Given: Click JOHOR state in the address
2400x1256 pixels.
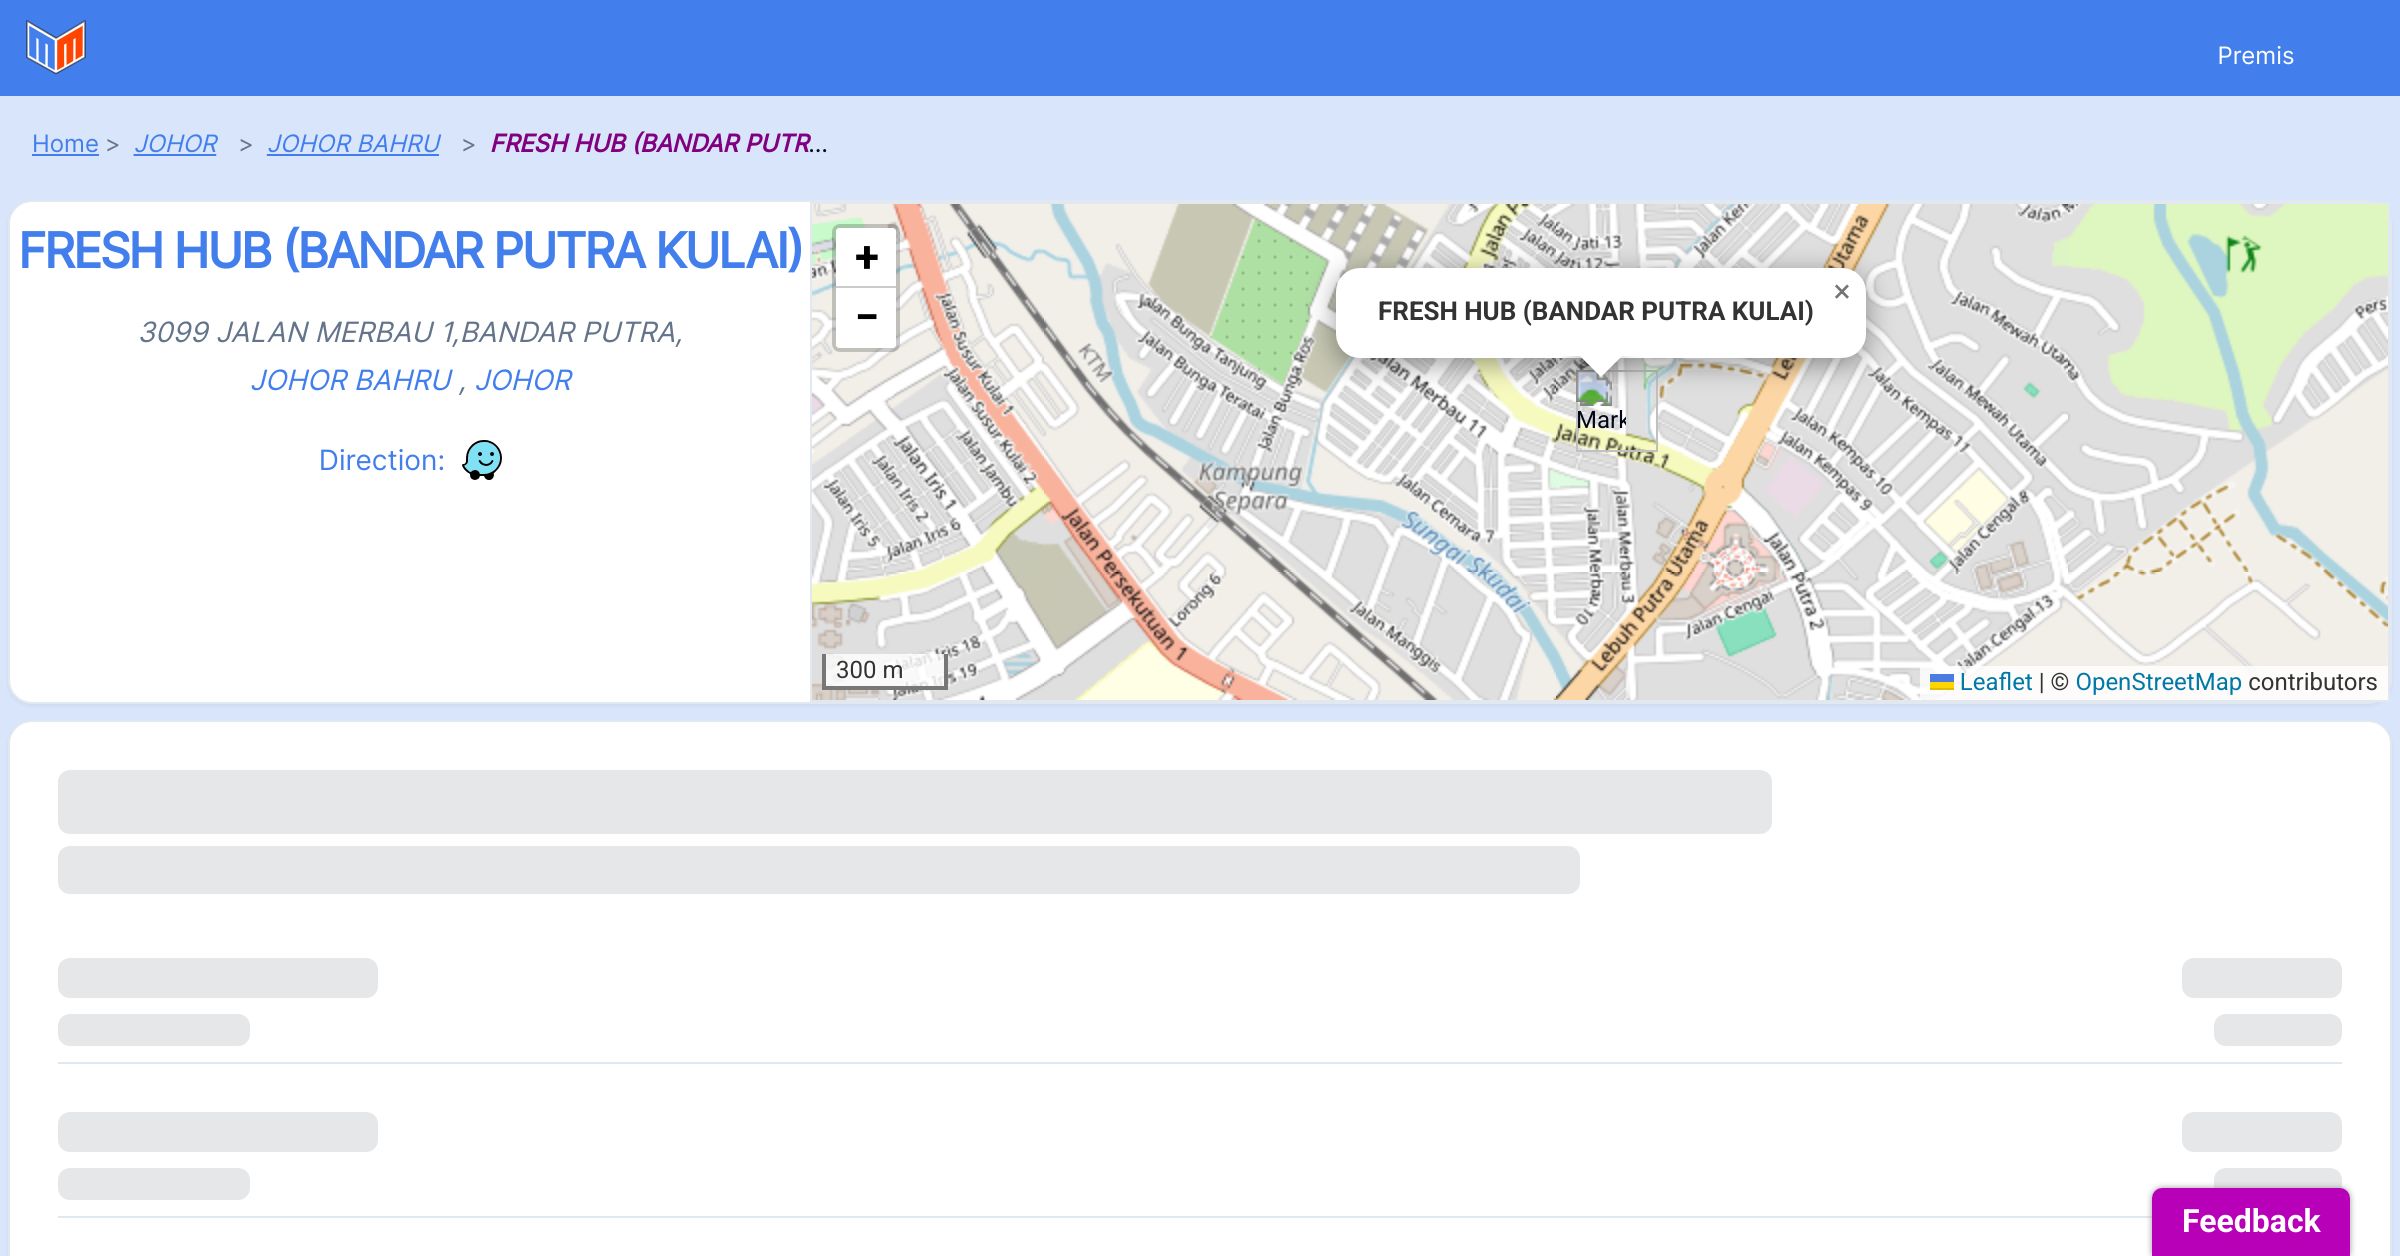Looking at the screenshot, I should tap(523, 380).
